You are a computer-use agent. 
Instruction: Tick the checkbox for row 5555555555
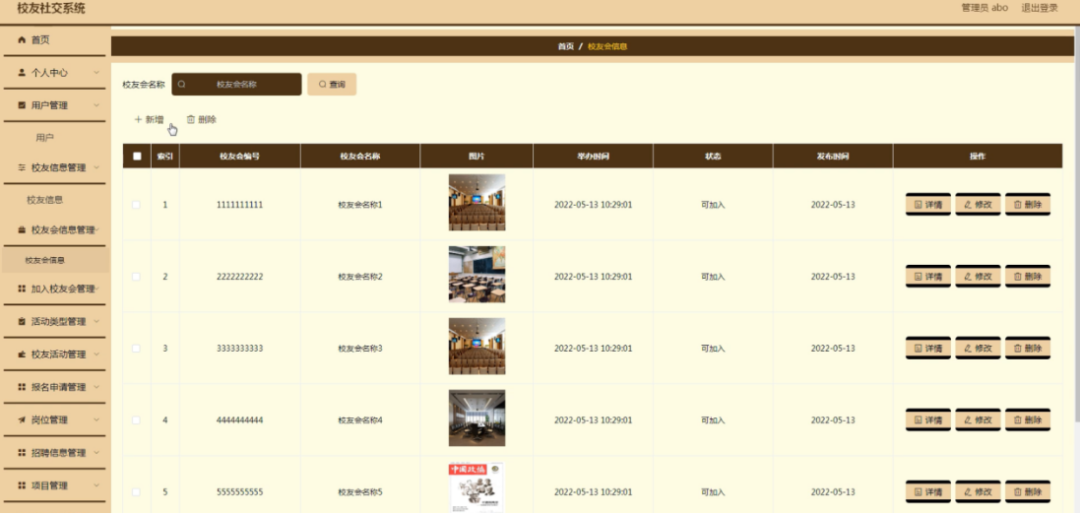tap(136, 492)
